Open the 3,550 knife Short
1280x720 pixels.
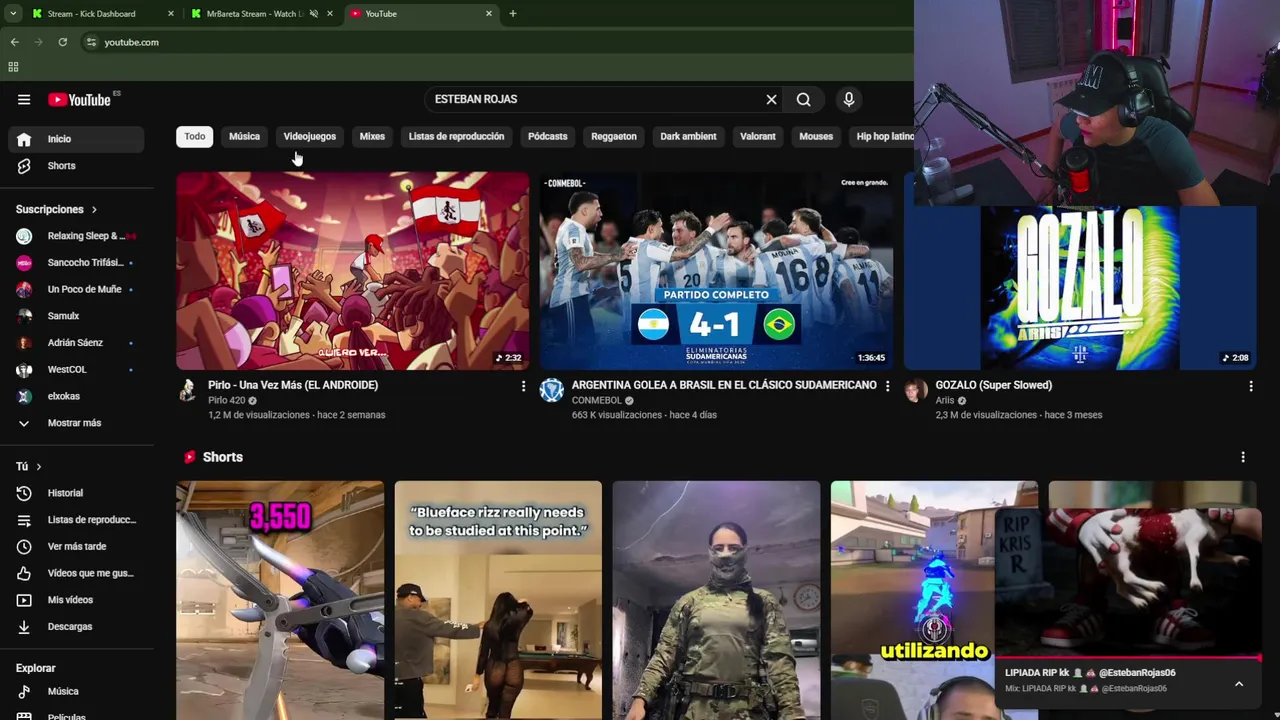click(280, 600)
